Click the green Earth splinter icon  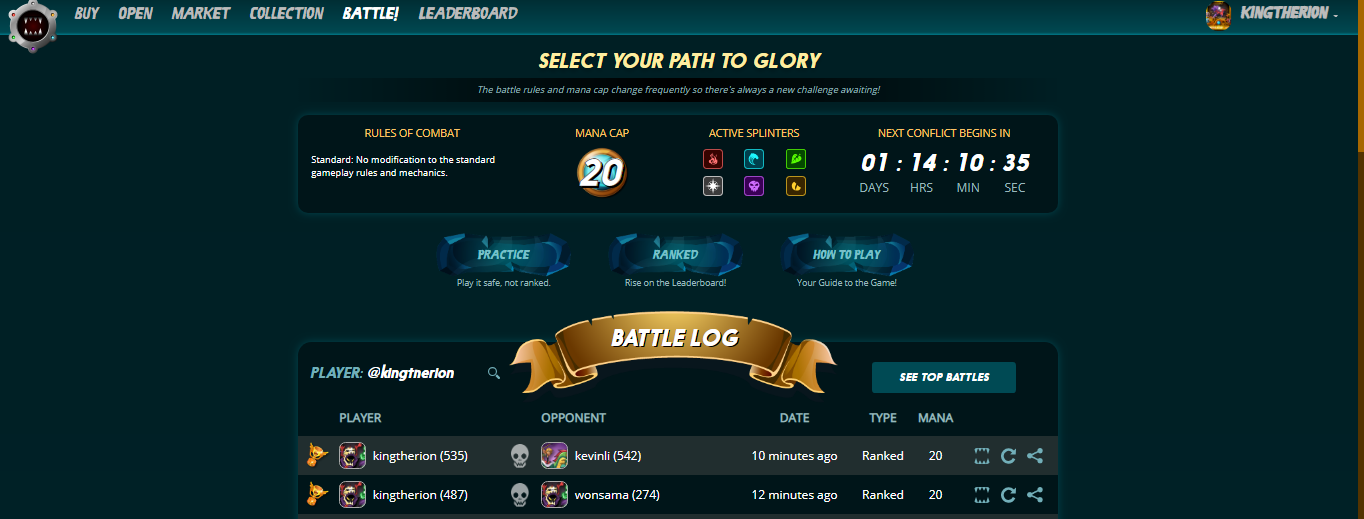click(796, 159)
